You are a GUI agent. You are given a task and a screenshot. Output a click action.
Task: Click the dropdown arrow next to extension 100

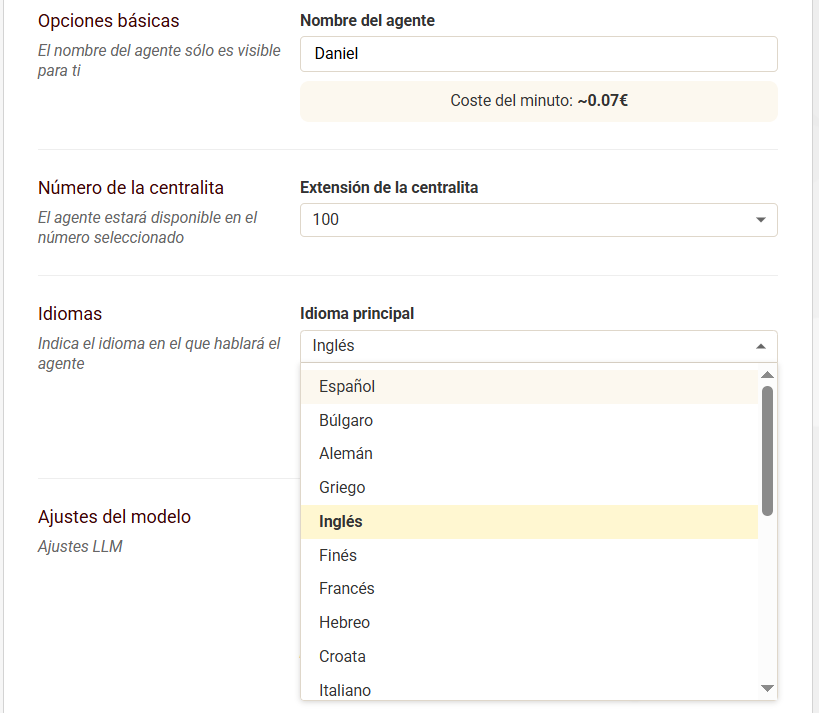[764, 219]
